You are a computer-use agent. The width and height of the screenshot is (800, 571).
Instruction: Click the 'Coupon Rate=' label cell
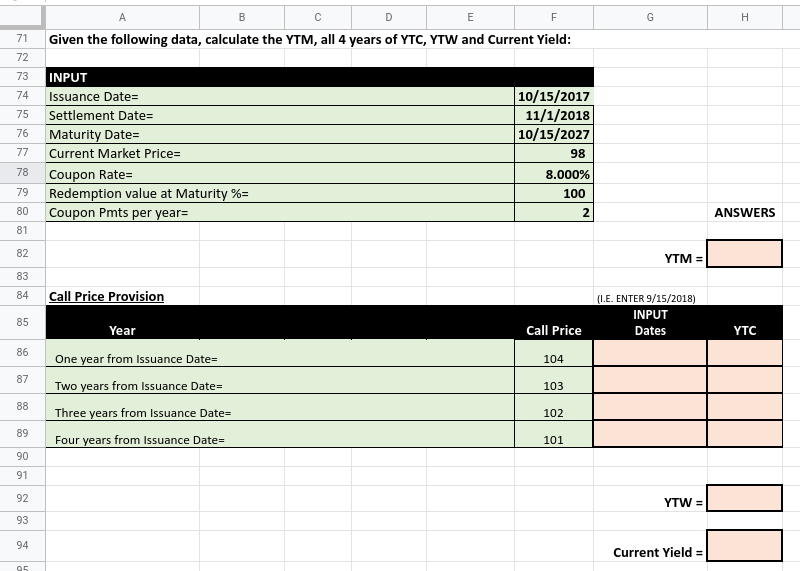(280, 173)
